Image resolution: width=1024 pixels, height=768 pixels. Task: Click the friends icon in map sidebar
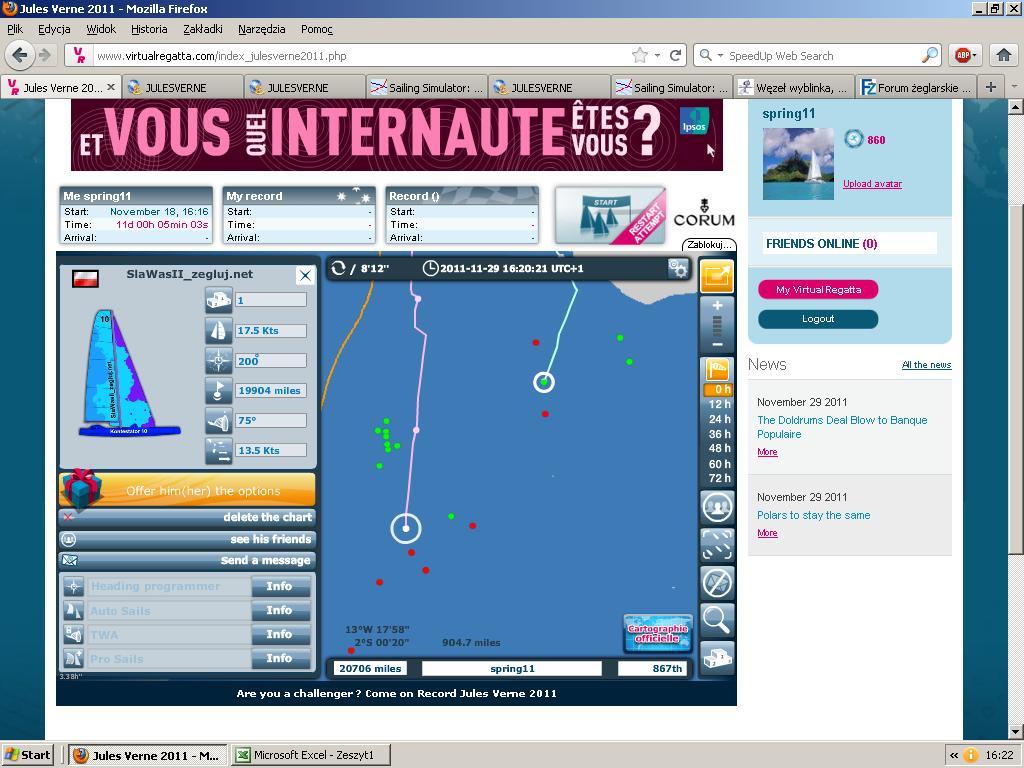pos(717,507)
